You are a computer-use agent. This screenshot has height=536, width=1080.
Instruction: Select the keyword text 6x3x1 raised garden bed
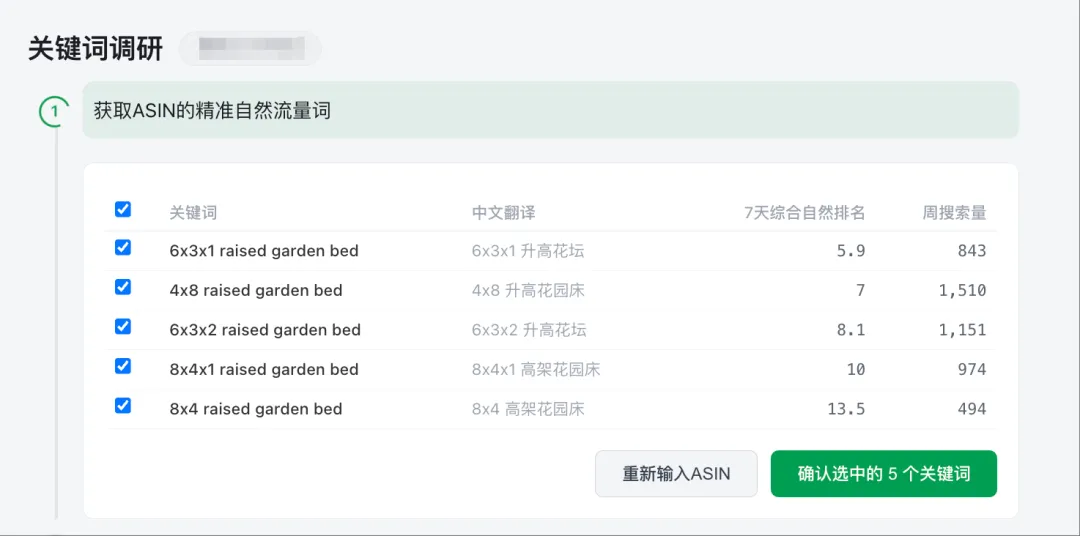(x=264, y=251)
